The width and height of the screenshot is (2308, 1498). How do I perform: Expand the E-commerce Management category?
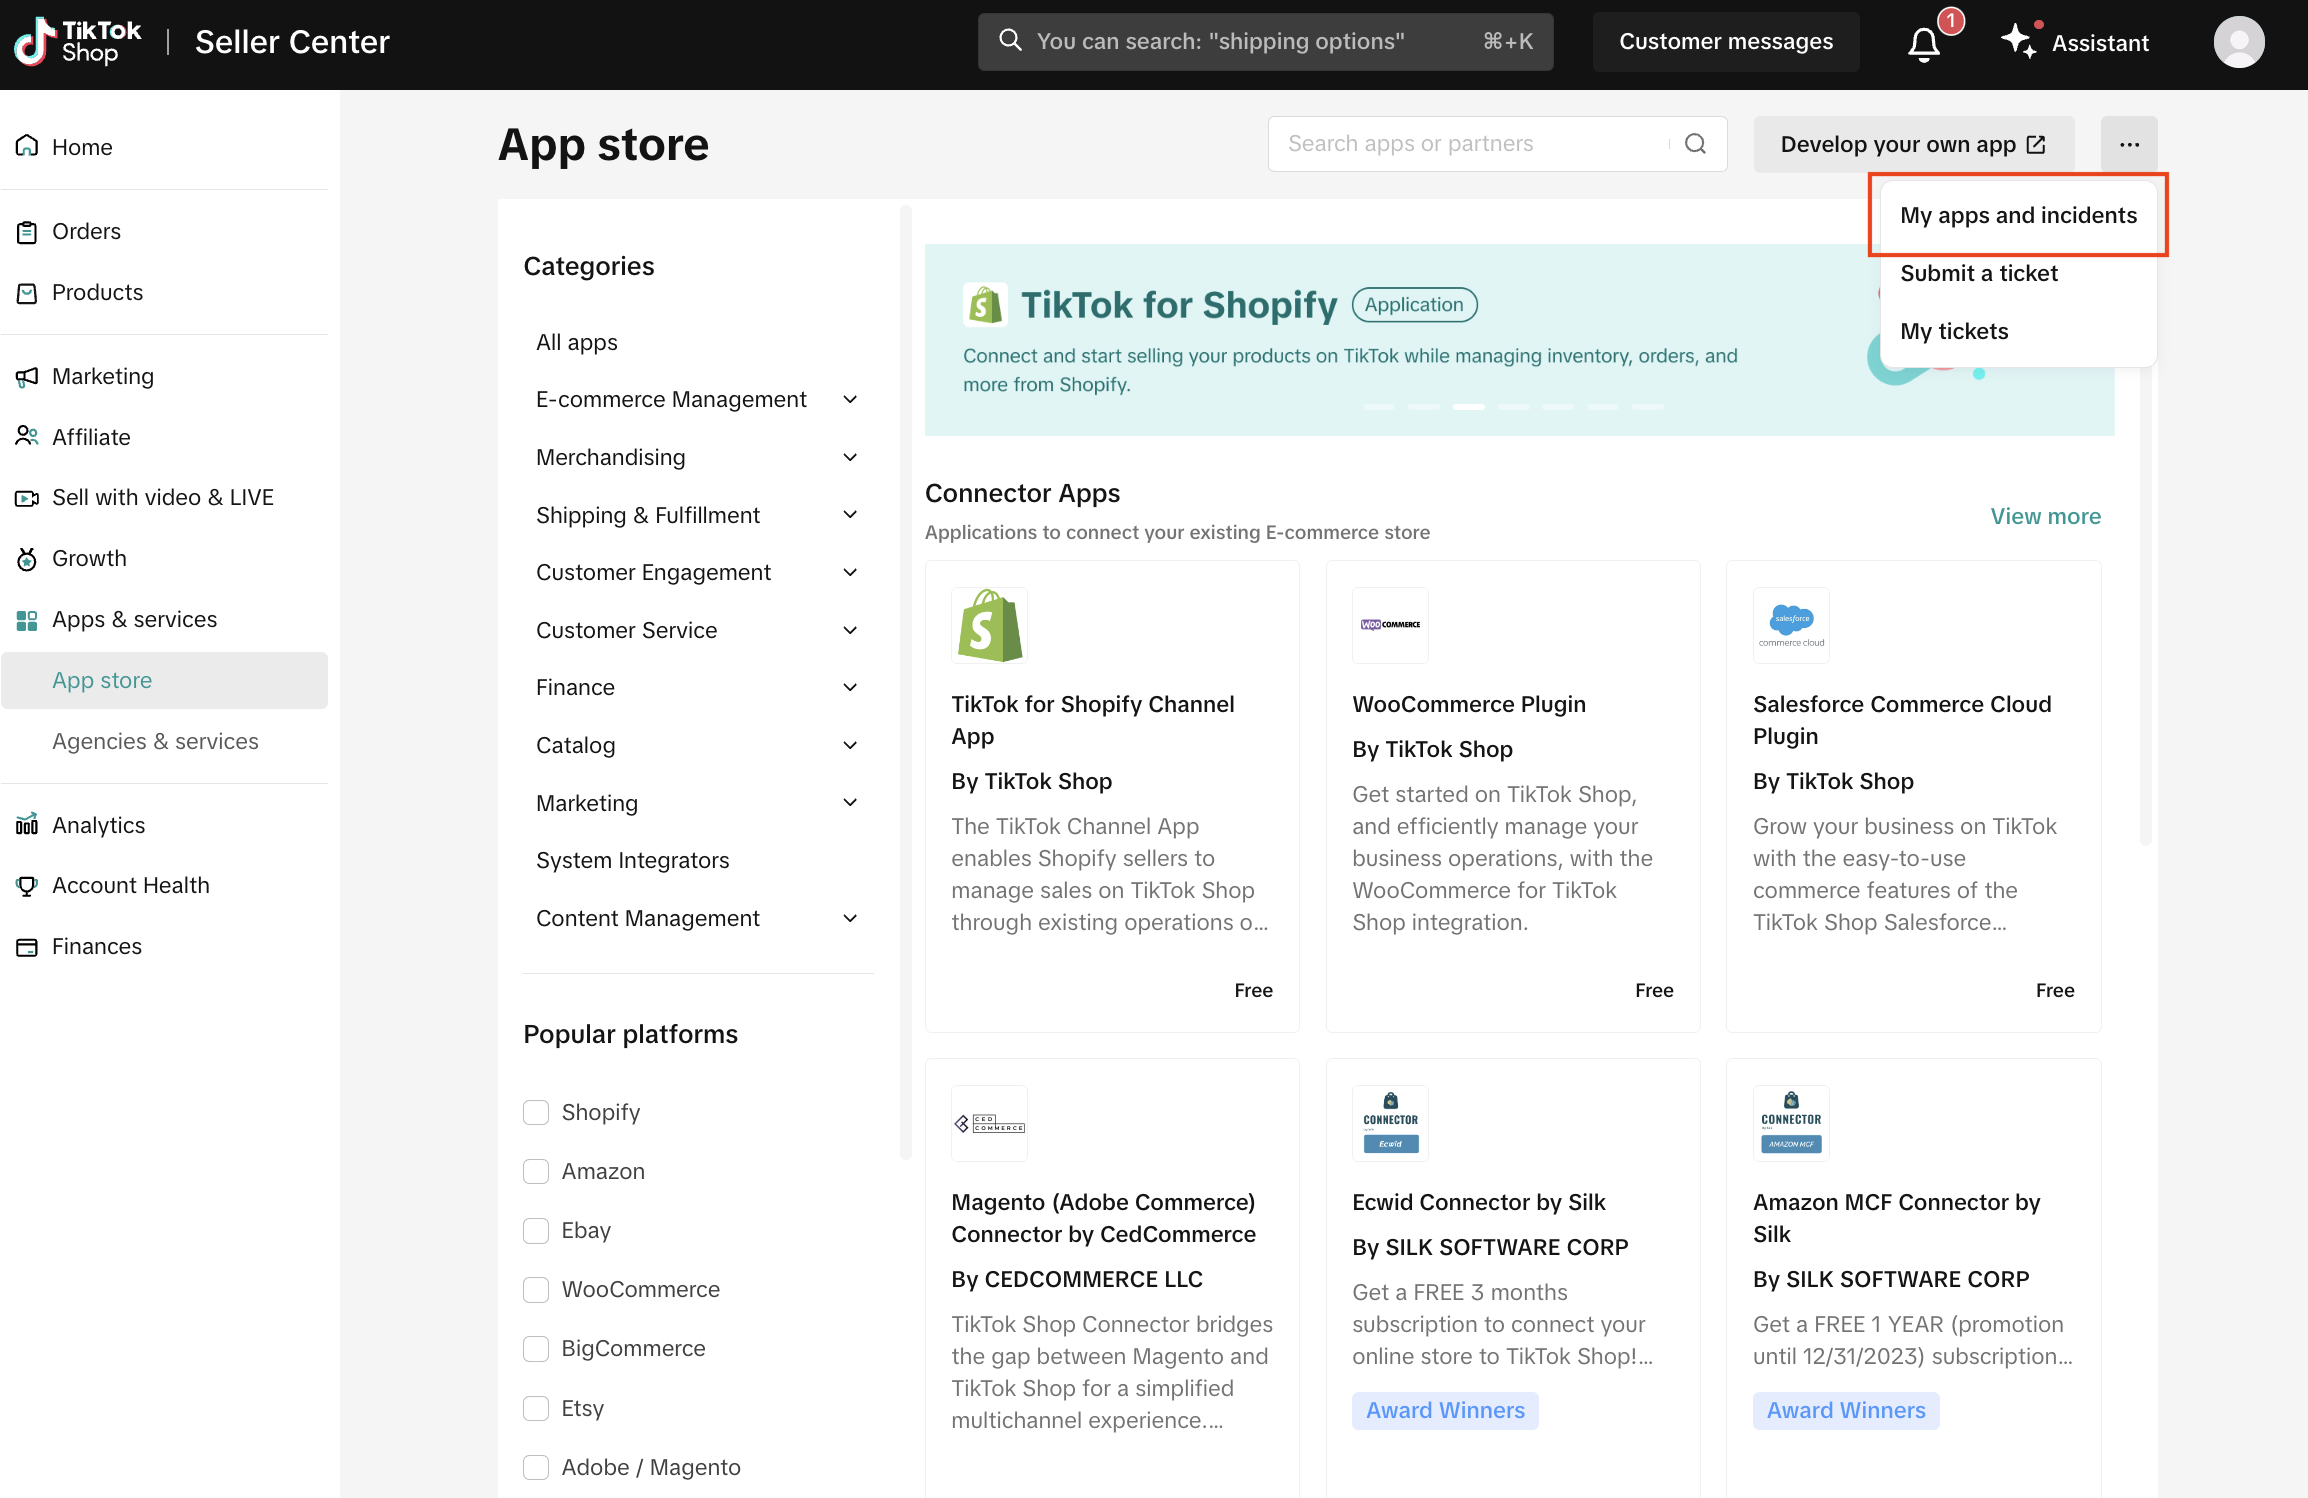click(x=850, y=400)
